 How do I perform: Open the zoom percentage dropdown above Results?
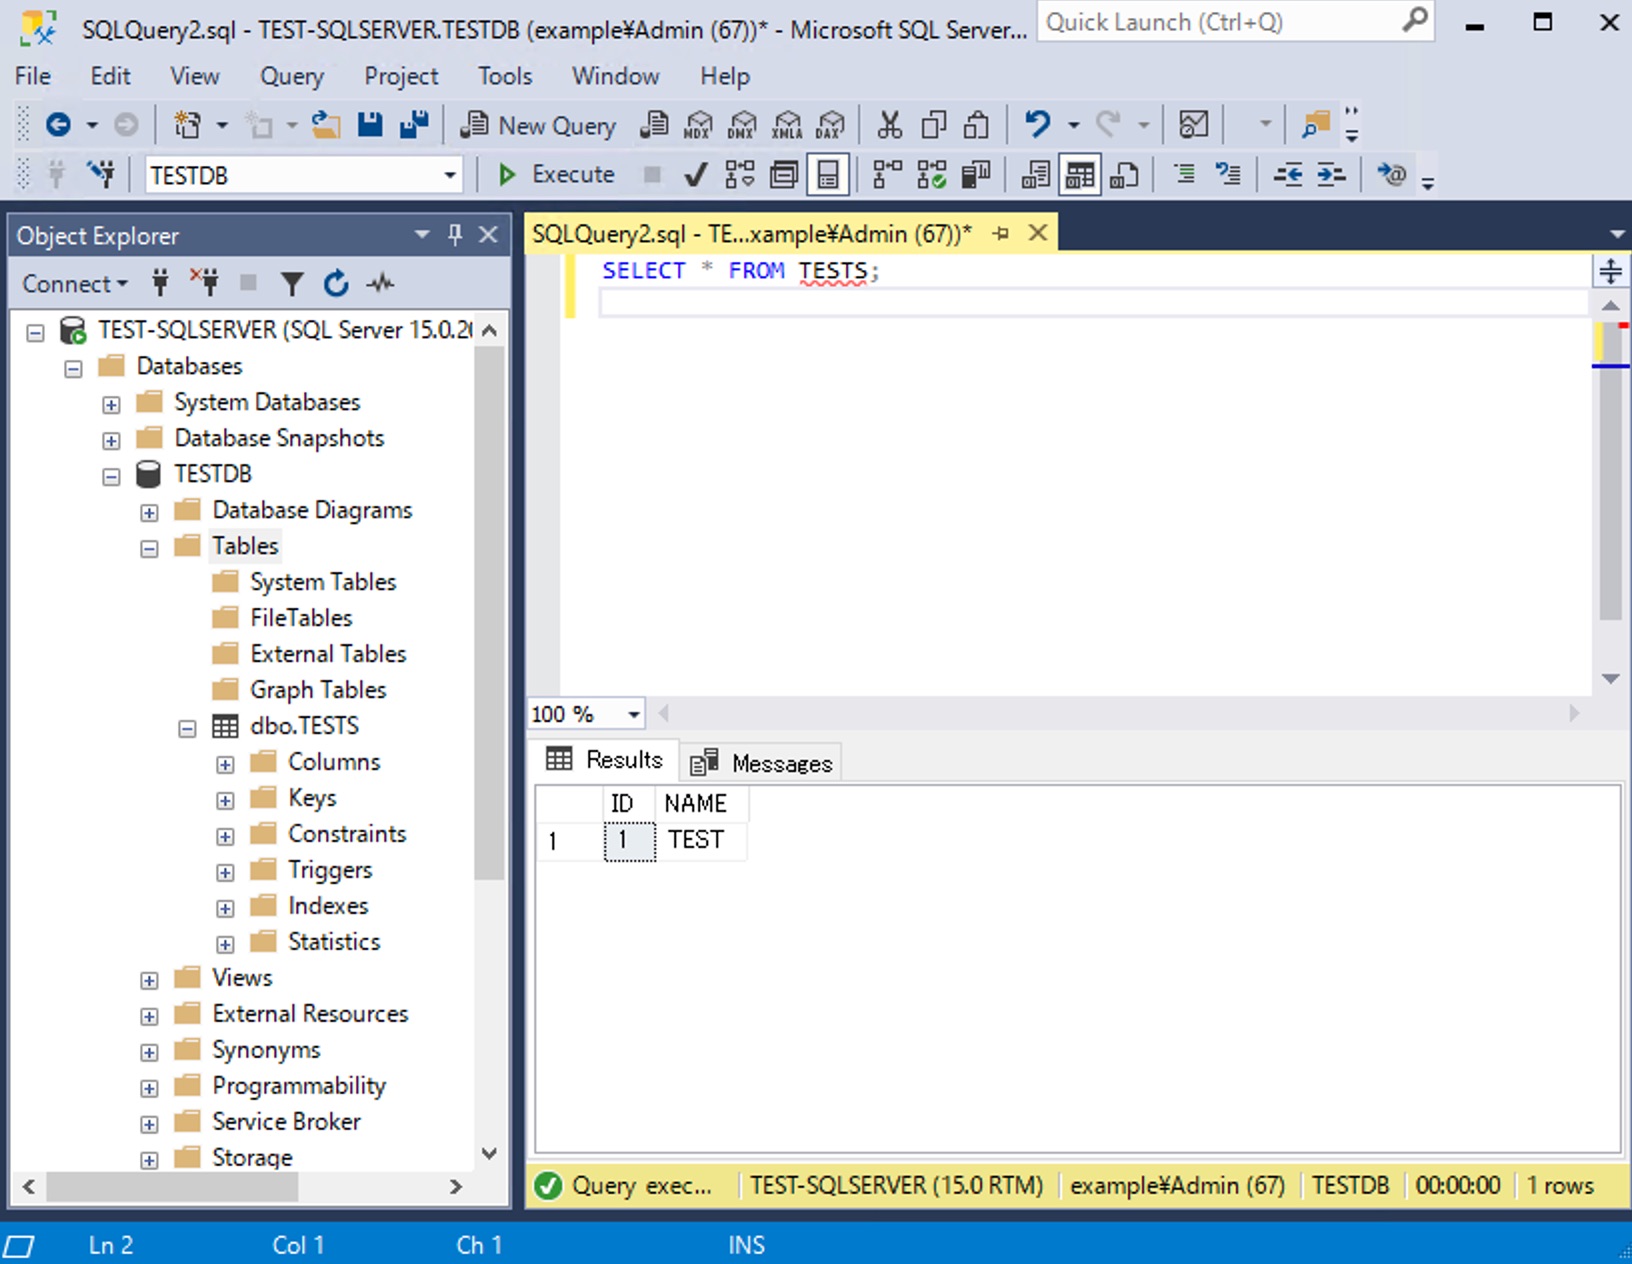(x=632, y=713)
